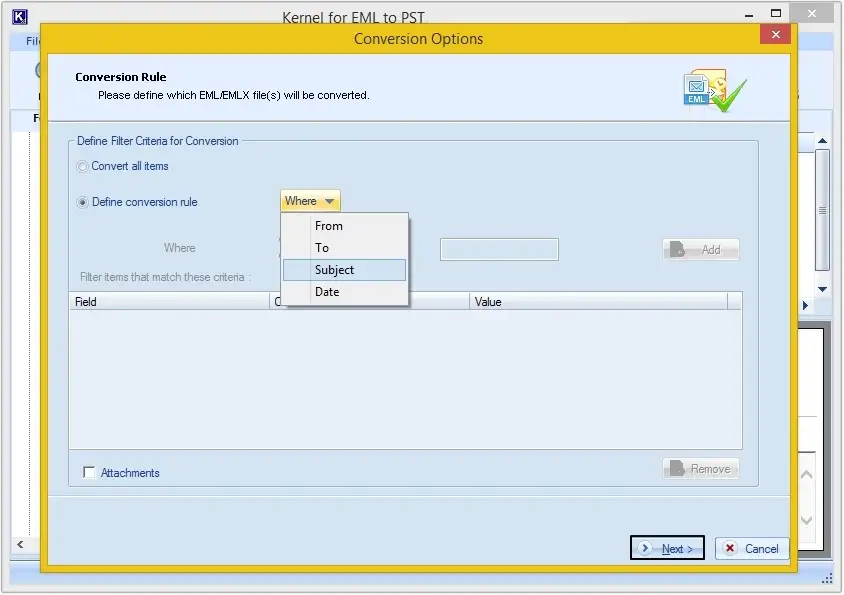
Task: Click the Field column header
Action: click(x=169, y=302)
